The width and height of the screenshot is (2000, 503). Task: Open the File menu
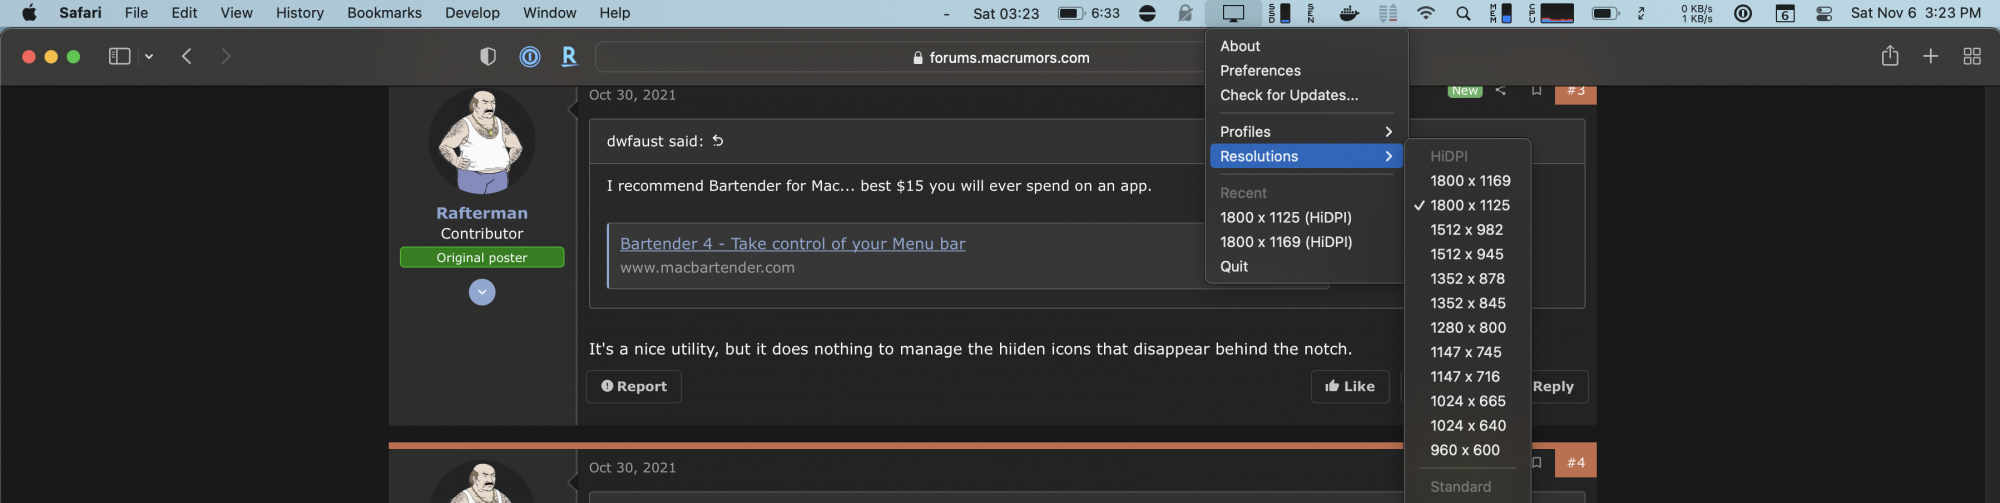coord(136,13)
